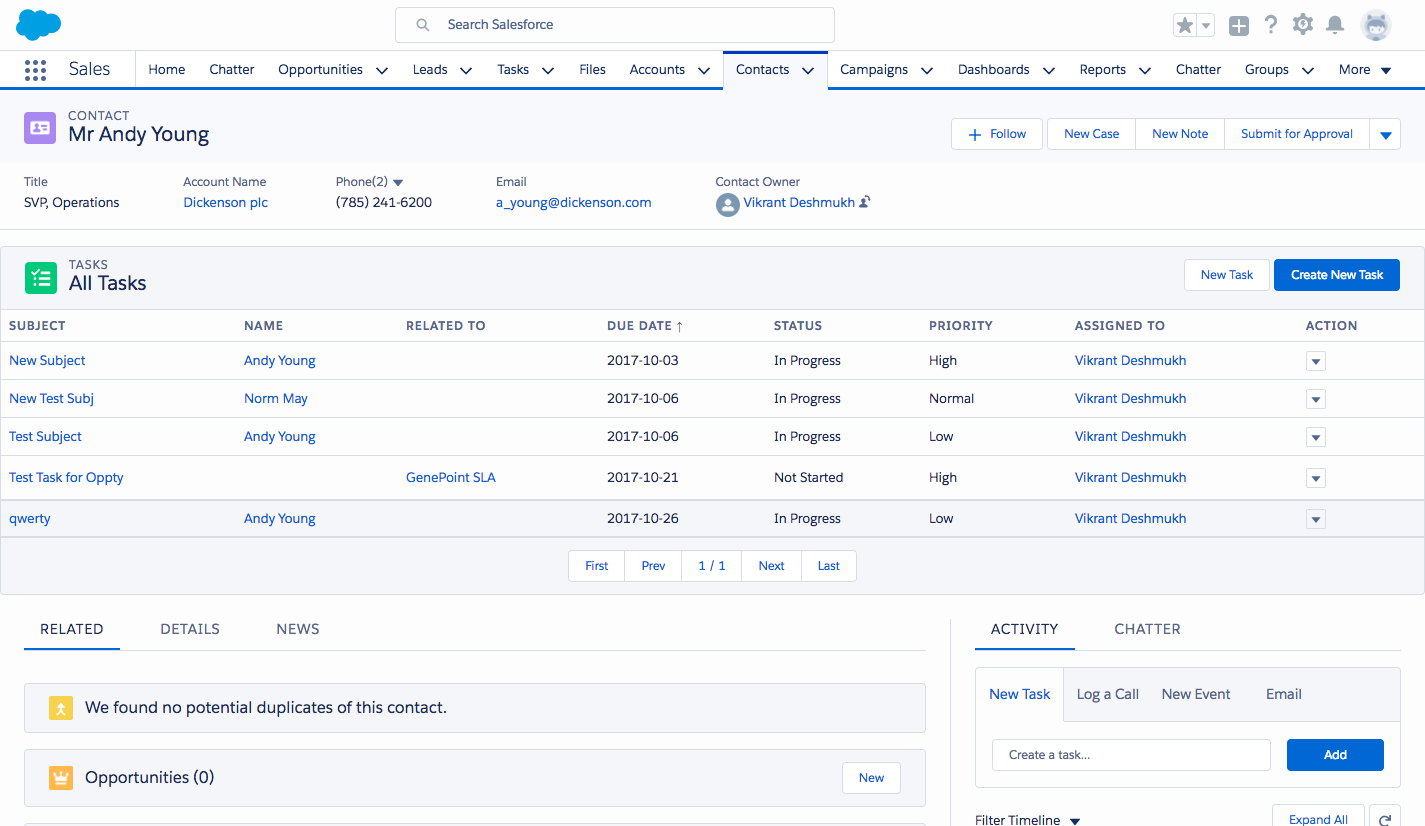This screenshot has width=1425, height=826.
Task: Select the New Event tab
Action: [x=1196, y=694]
